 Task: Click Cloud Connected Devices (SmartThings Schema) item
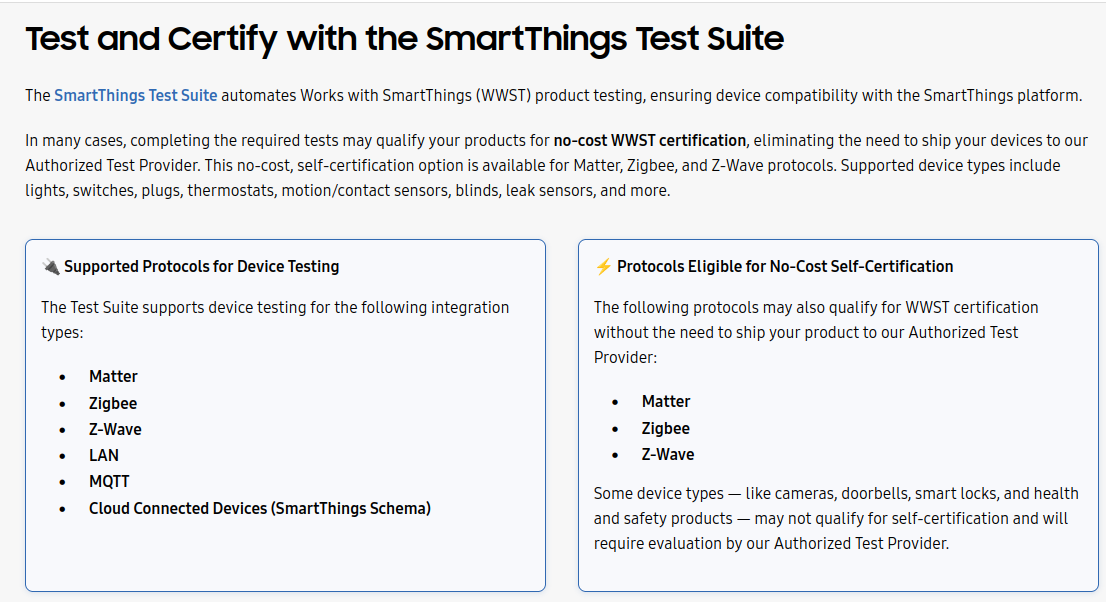click(x=260, y=508)
